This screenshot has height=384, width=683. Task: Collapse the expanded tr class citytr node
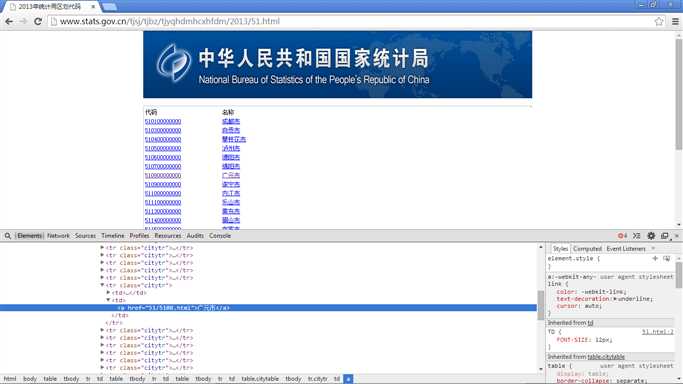point(102,285)
